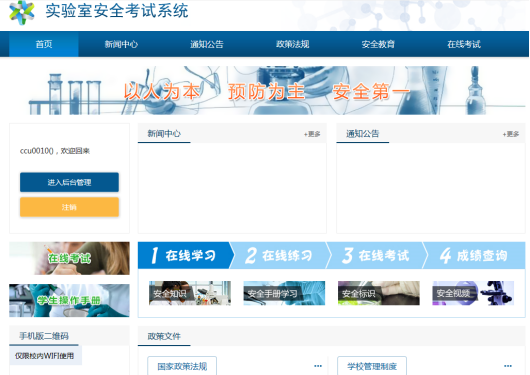Open 安全教育 navigation item
530x375 pixels.
click(x=378, y=44)
